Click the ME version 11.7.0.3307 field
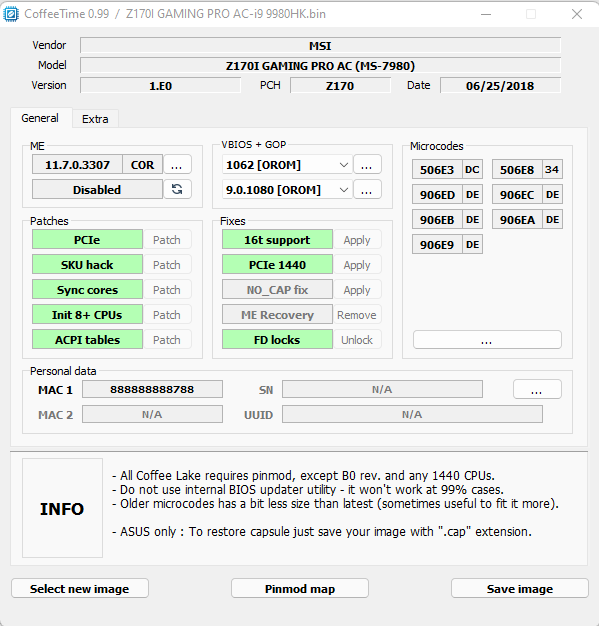599x626 pixels. coord(77,164)
